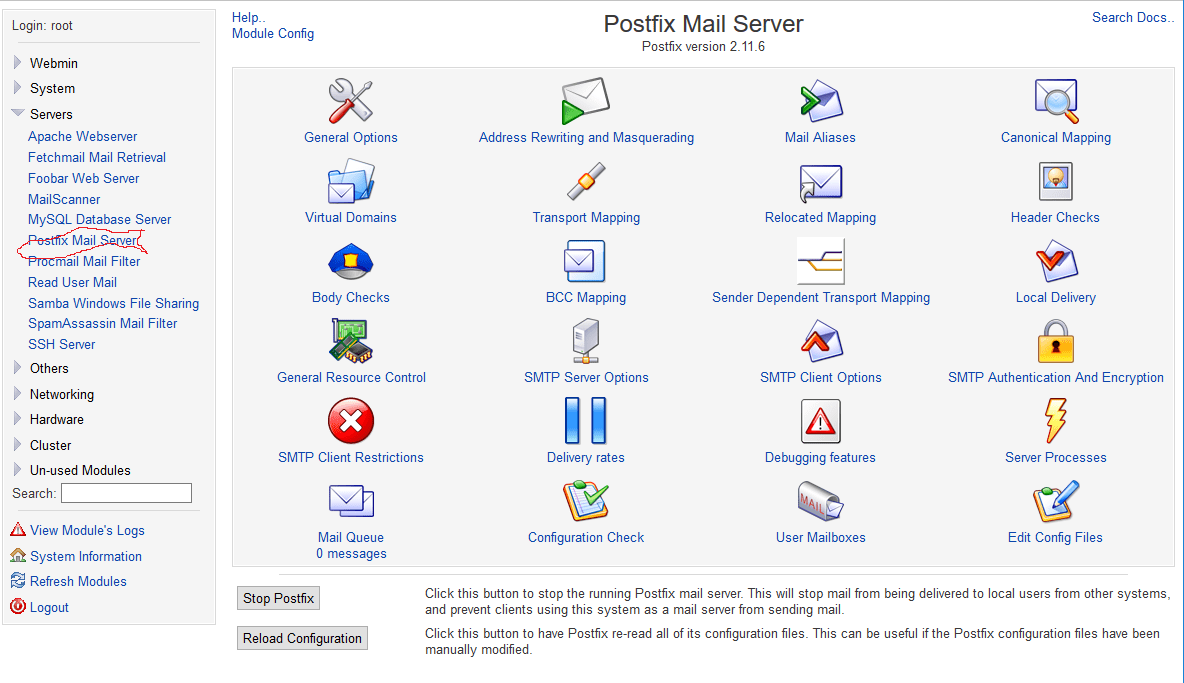Collapse the Servers category arrow
The height and width of the screenshot is (683, 1184).
[17, 113]
